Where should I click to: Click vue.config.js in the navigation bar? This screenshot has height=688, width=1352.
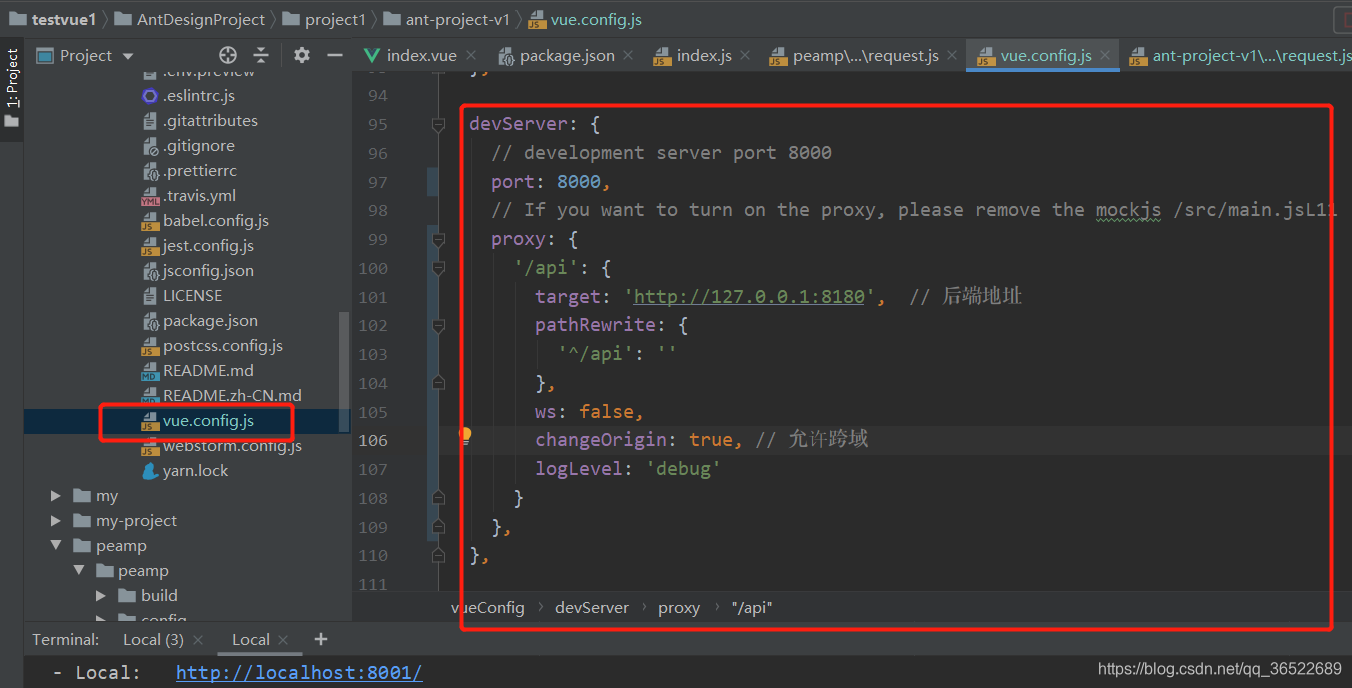coord(585,19)
